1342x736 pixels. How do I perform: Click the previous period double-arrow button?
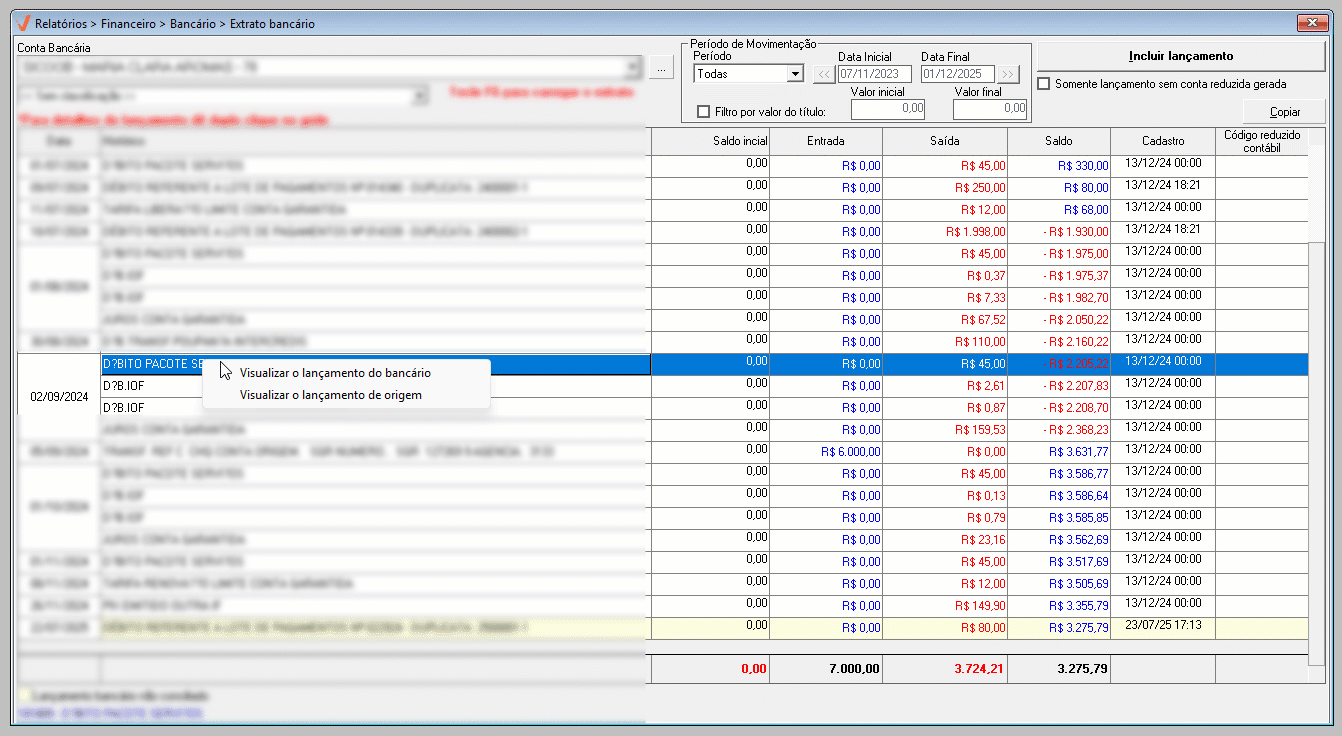[823, 74]
